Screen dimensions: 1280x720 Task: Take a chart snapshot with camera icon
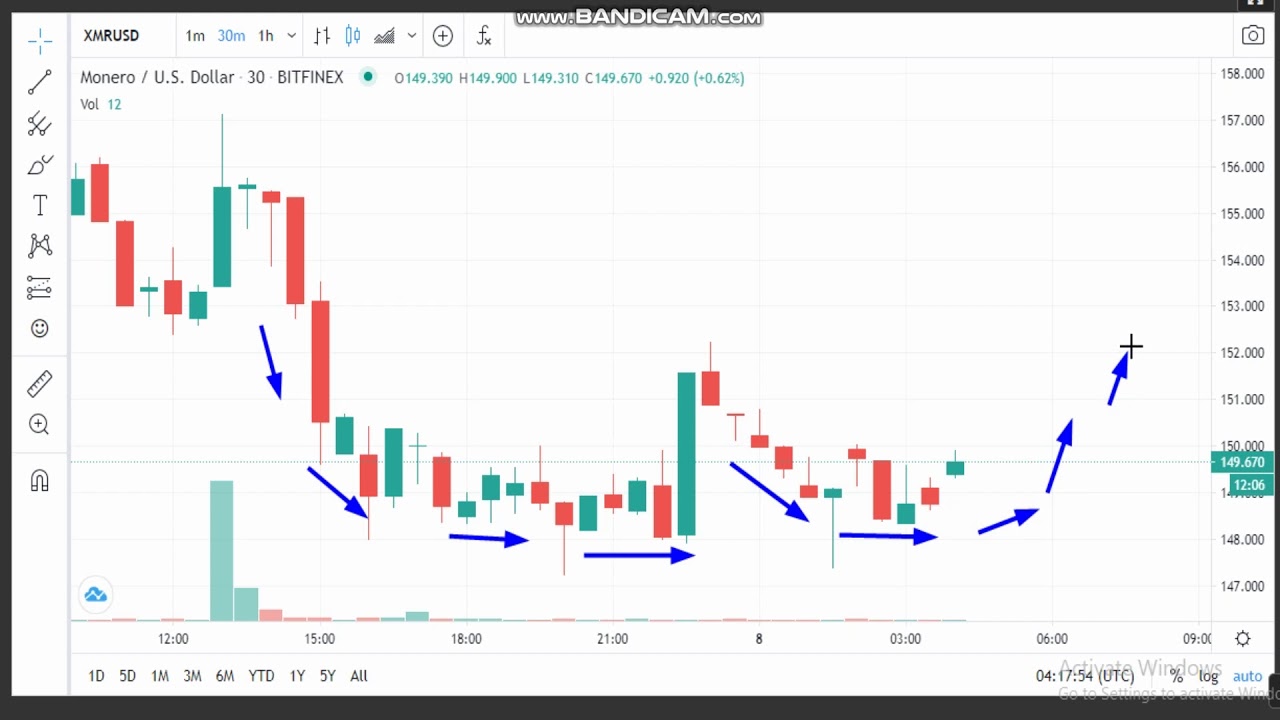point(1253,36)
